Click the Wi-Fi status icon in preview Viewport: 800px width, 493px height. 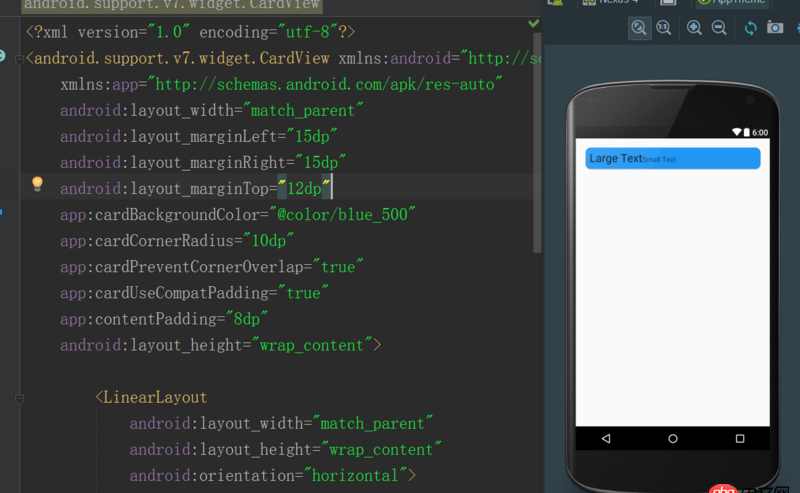coord(736,132)
